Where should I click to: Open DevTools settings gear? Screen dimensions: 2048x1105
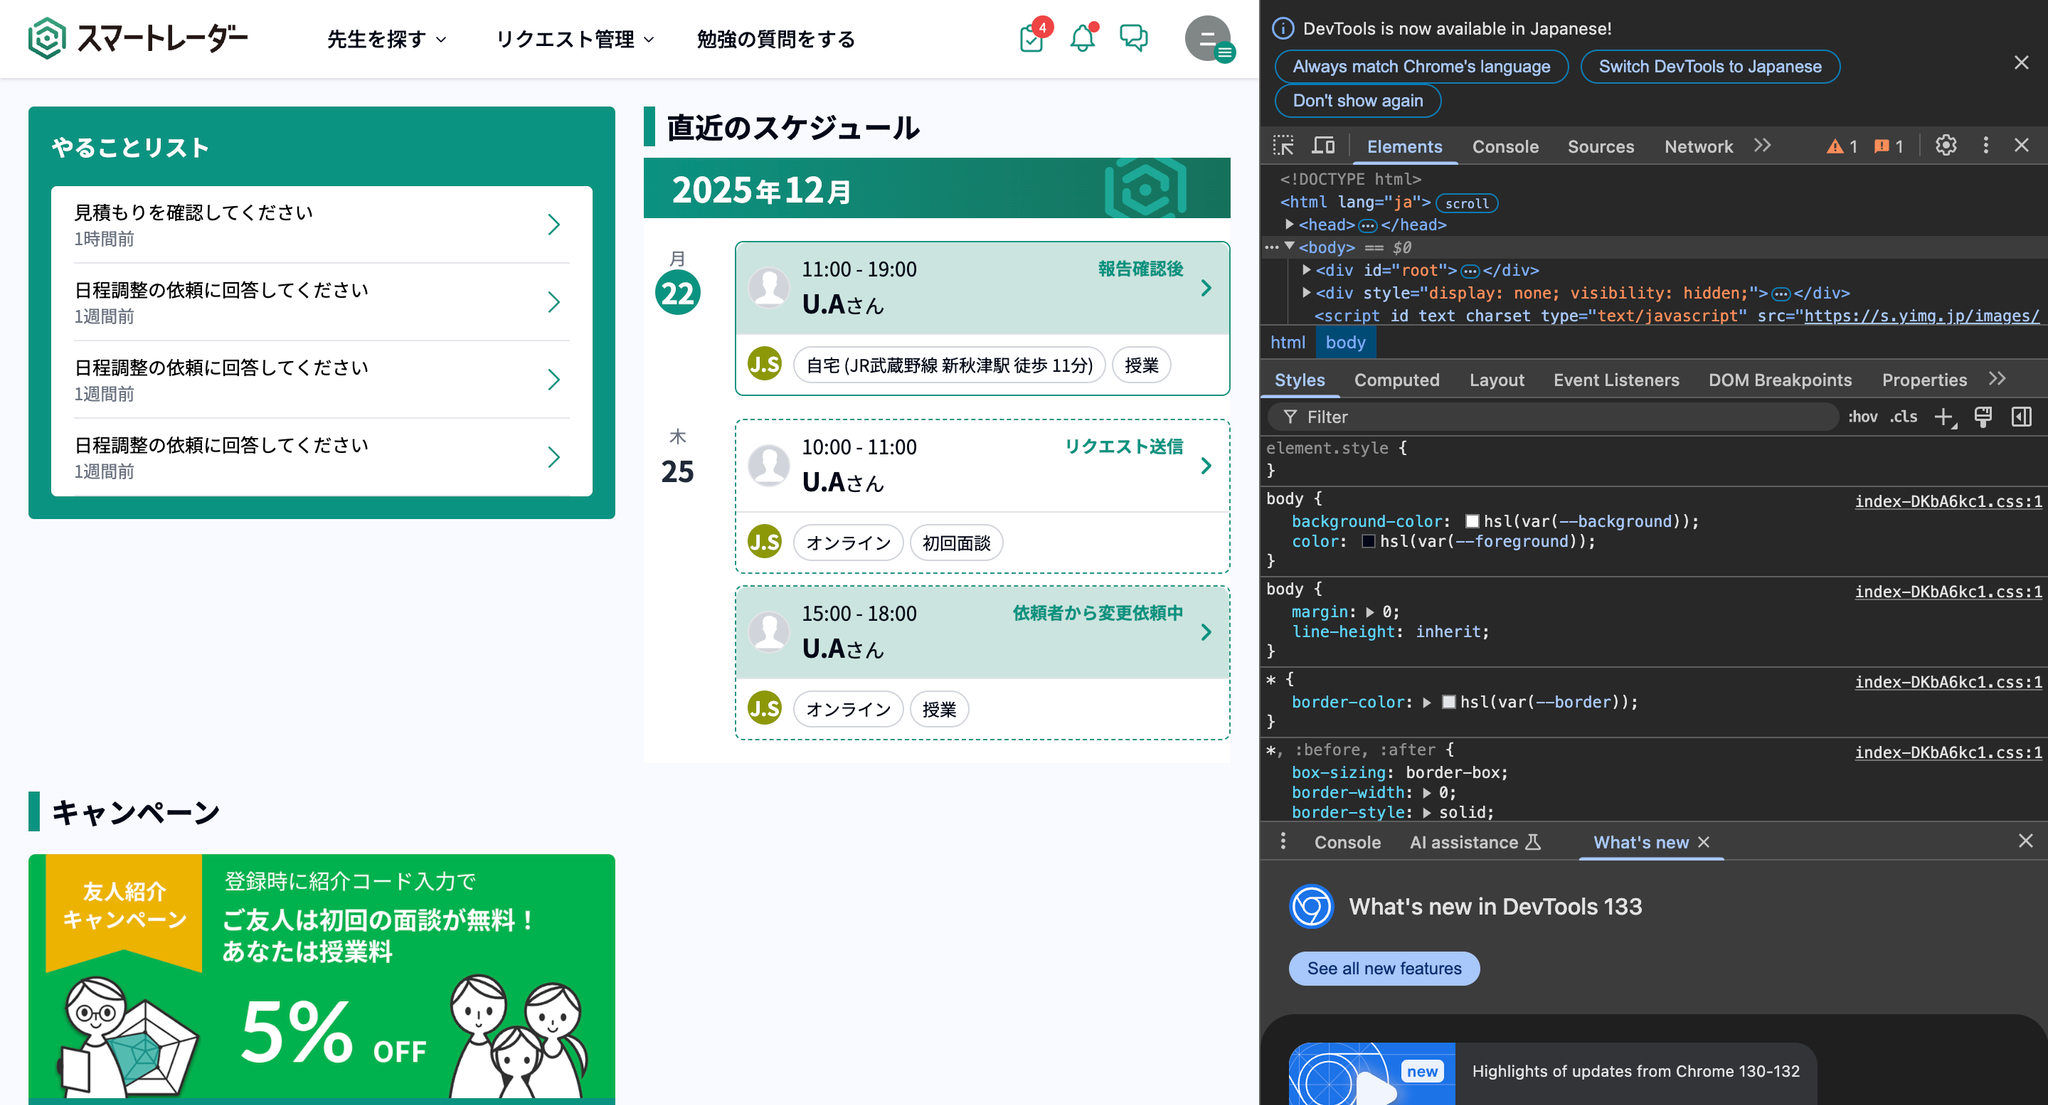tap(1945, 146)
